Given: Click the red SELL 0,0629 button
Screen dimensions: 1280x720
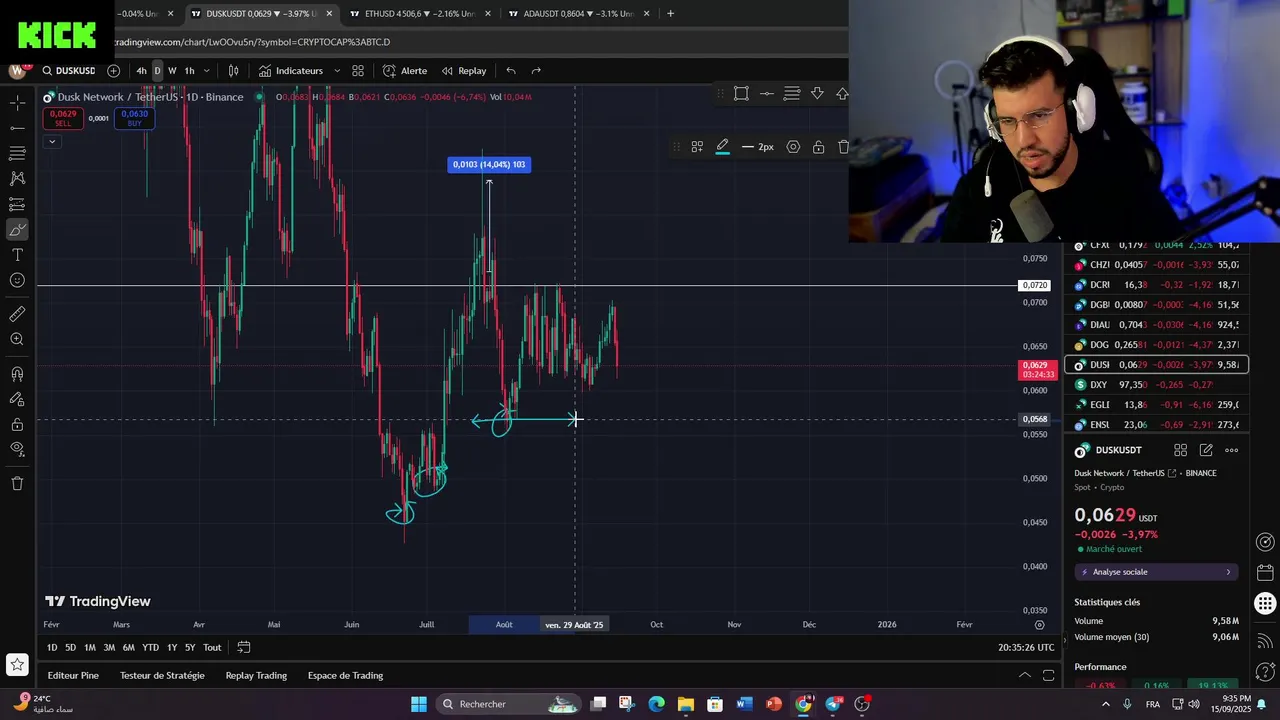Looking at the screenshot, I should tap(63, 118).
